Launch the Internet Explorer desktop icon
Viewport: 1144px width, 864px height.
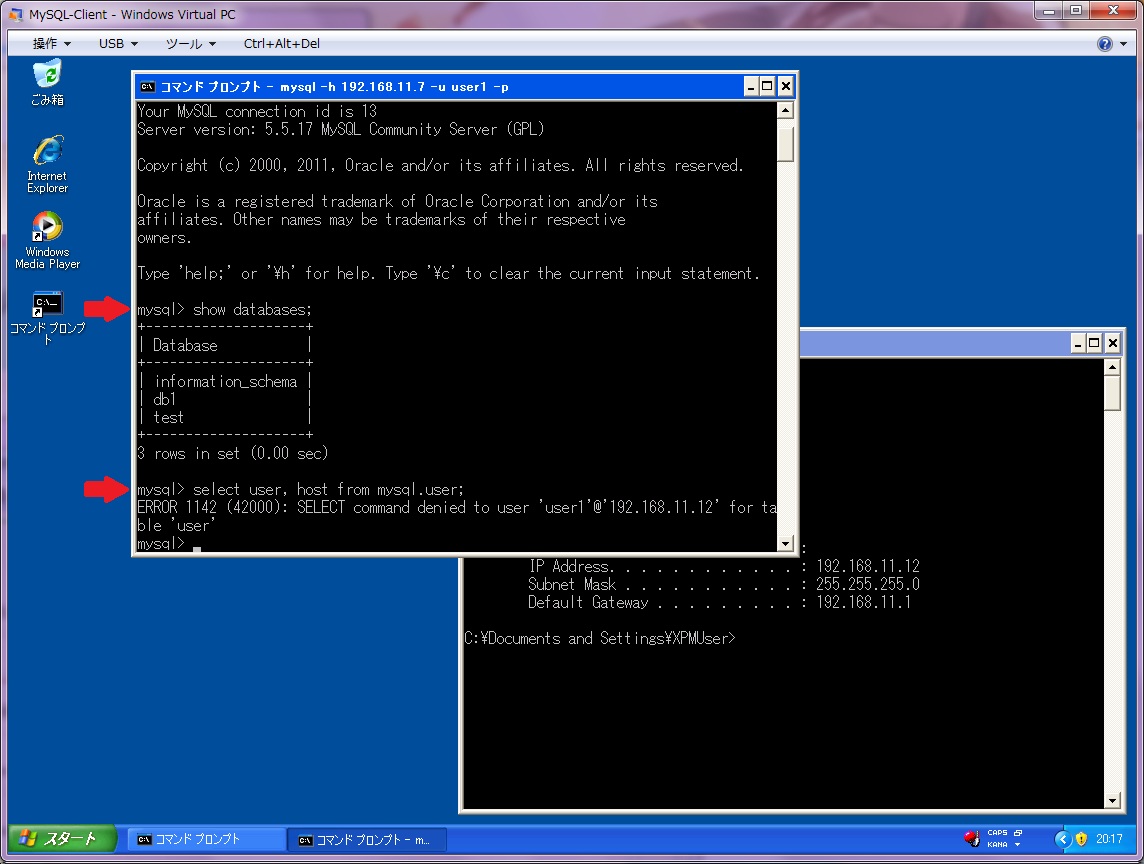coord(47,164)
